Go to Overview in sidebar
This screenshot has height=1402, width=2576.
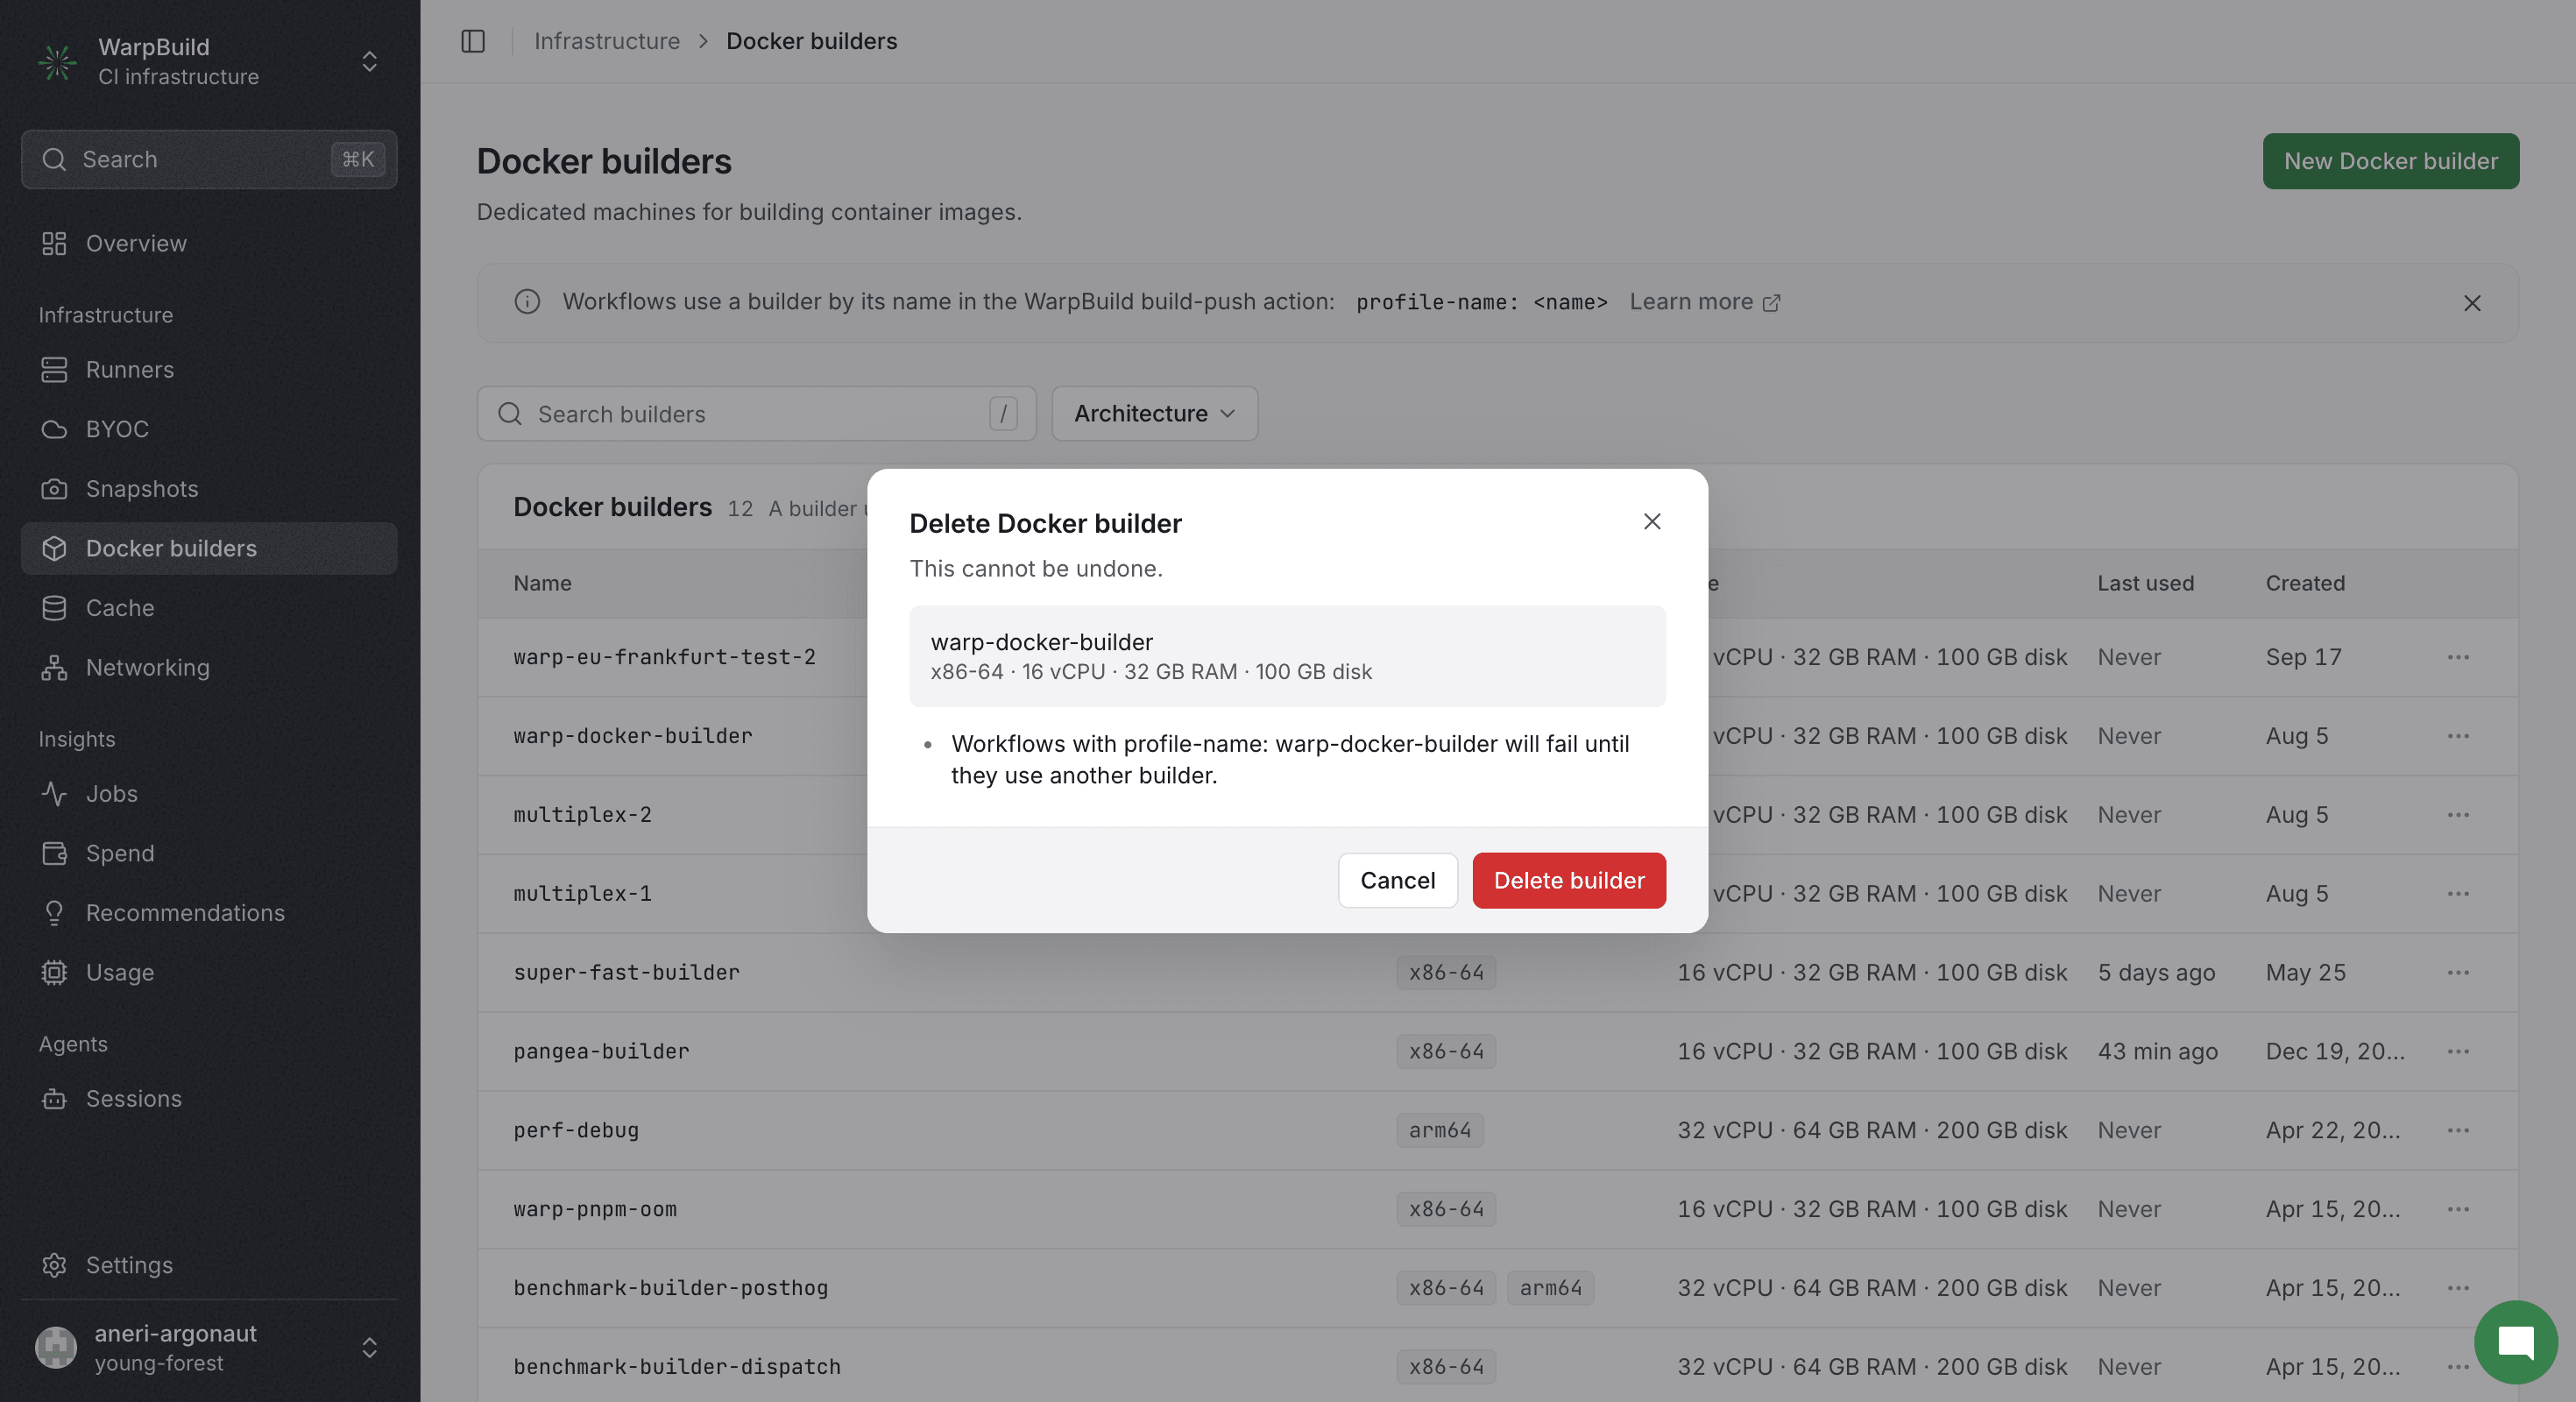point(209,243)
